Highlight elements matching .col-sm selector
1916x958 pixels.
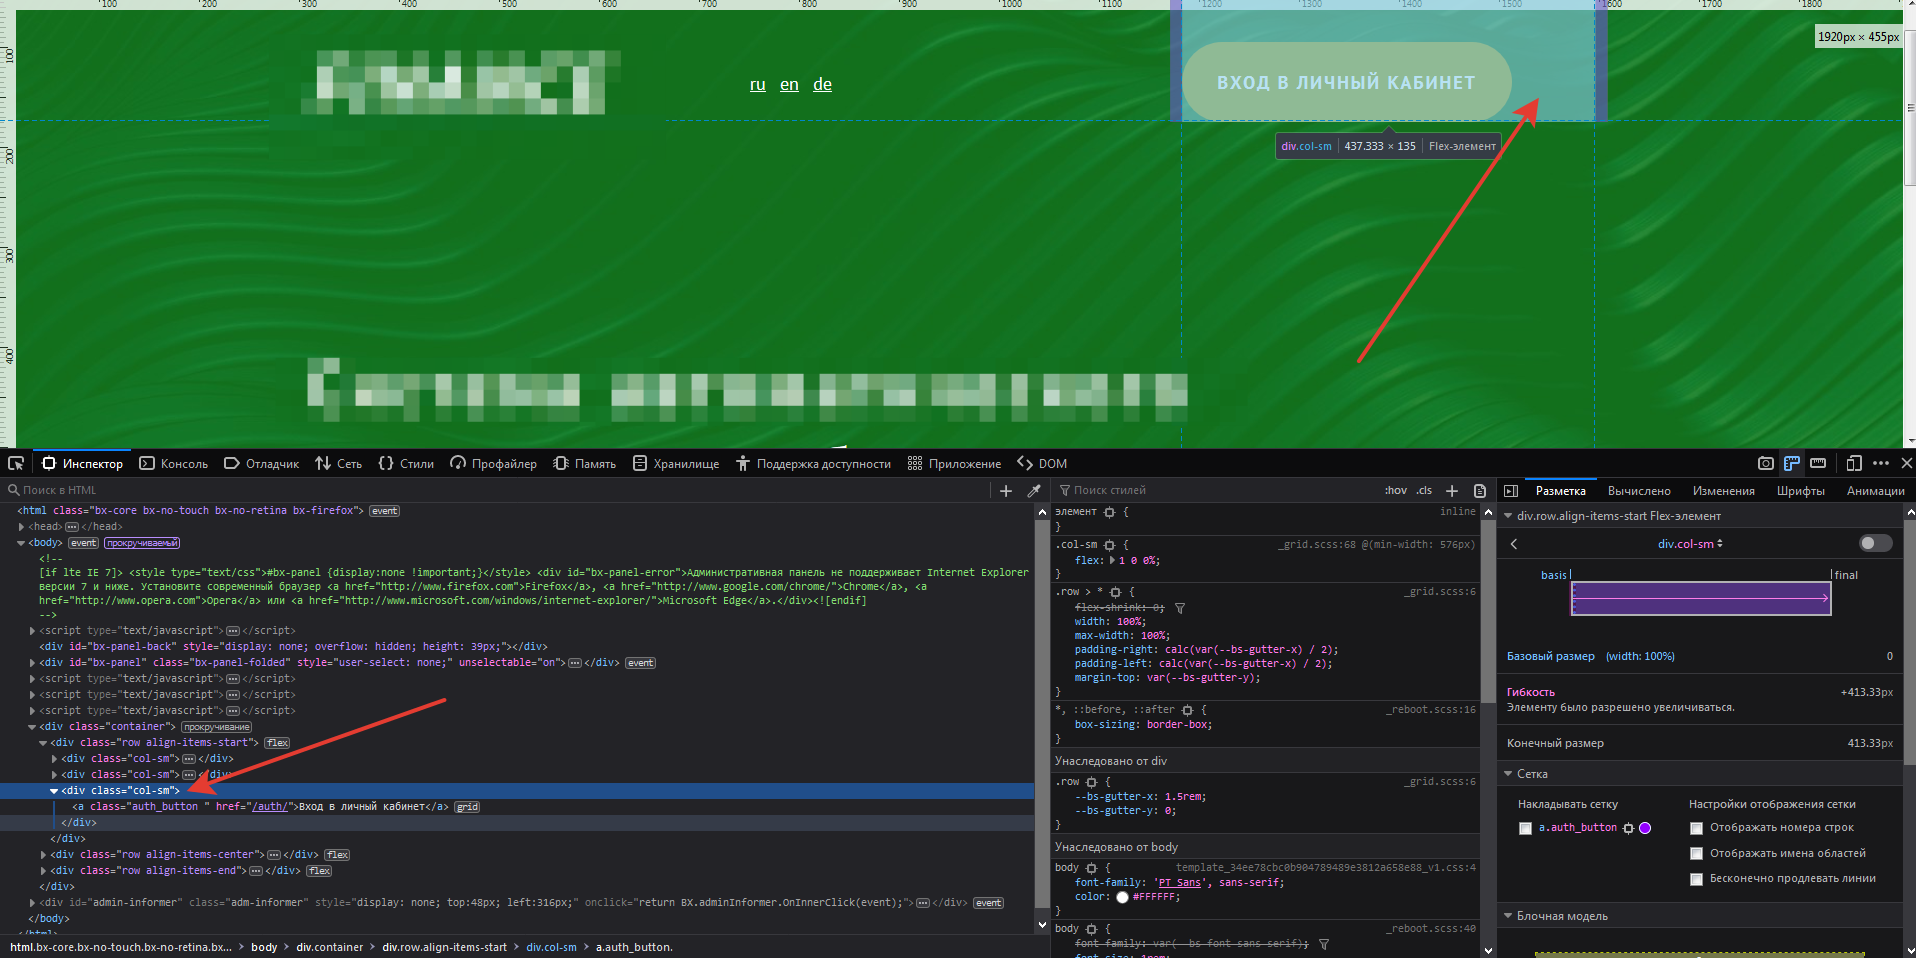[1109, 545]
